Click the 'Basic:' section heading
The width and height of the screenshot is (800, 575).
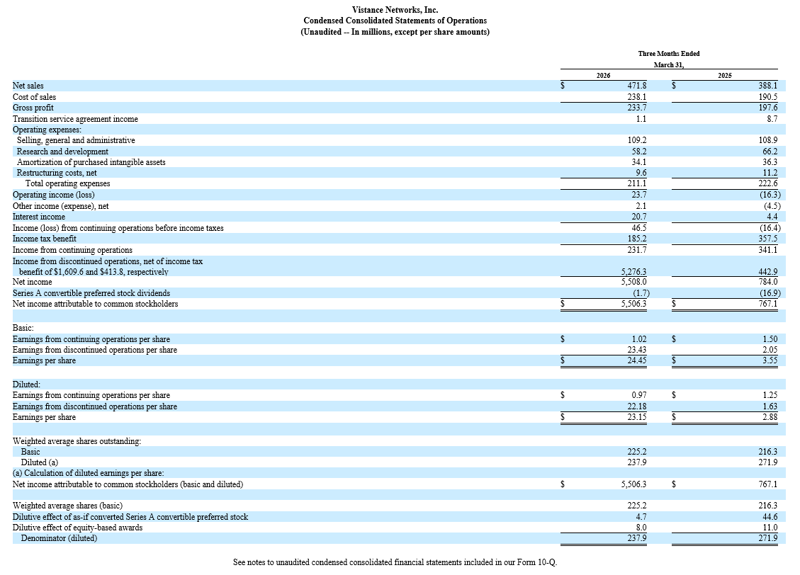pos(23,328)
